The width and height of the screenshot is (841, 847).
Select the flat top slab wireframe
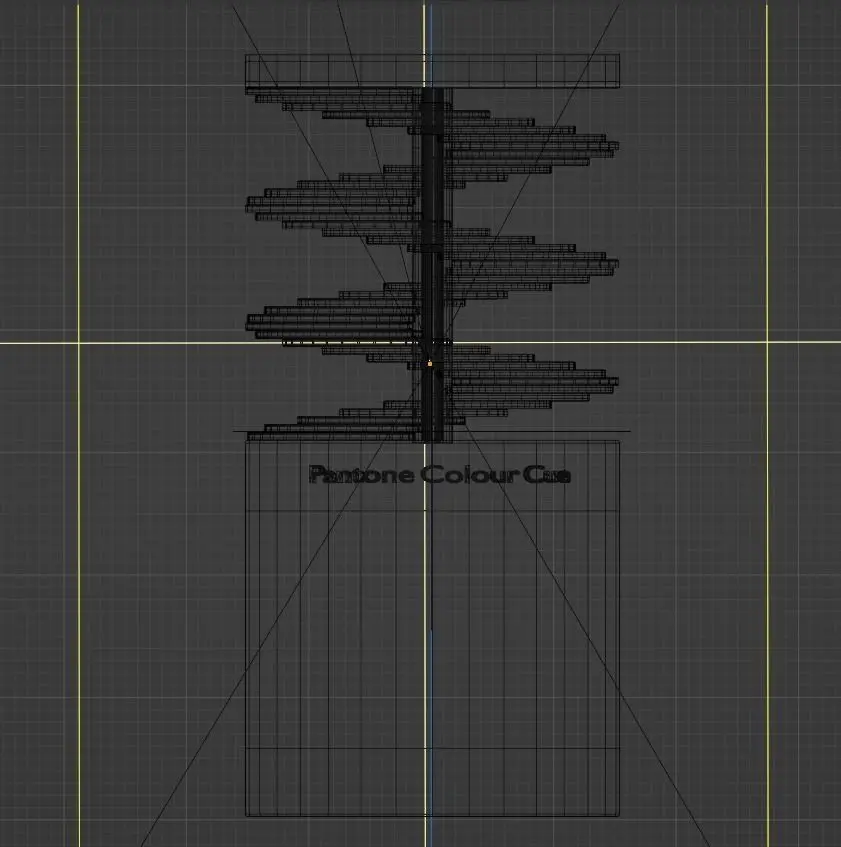click(x=432, y=71)
